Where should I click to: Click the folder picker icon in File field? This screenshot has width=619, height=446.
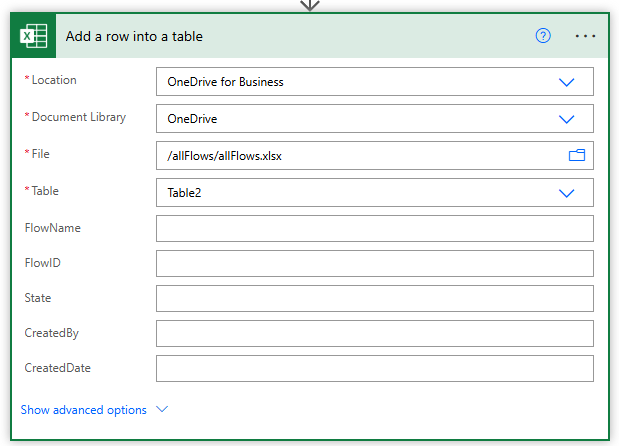(x=576, y=155)
